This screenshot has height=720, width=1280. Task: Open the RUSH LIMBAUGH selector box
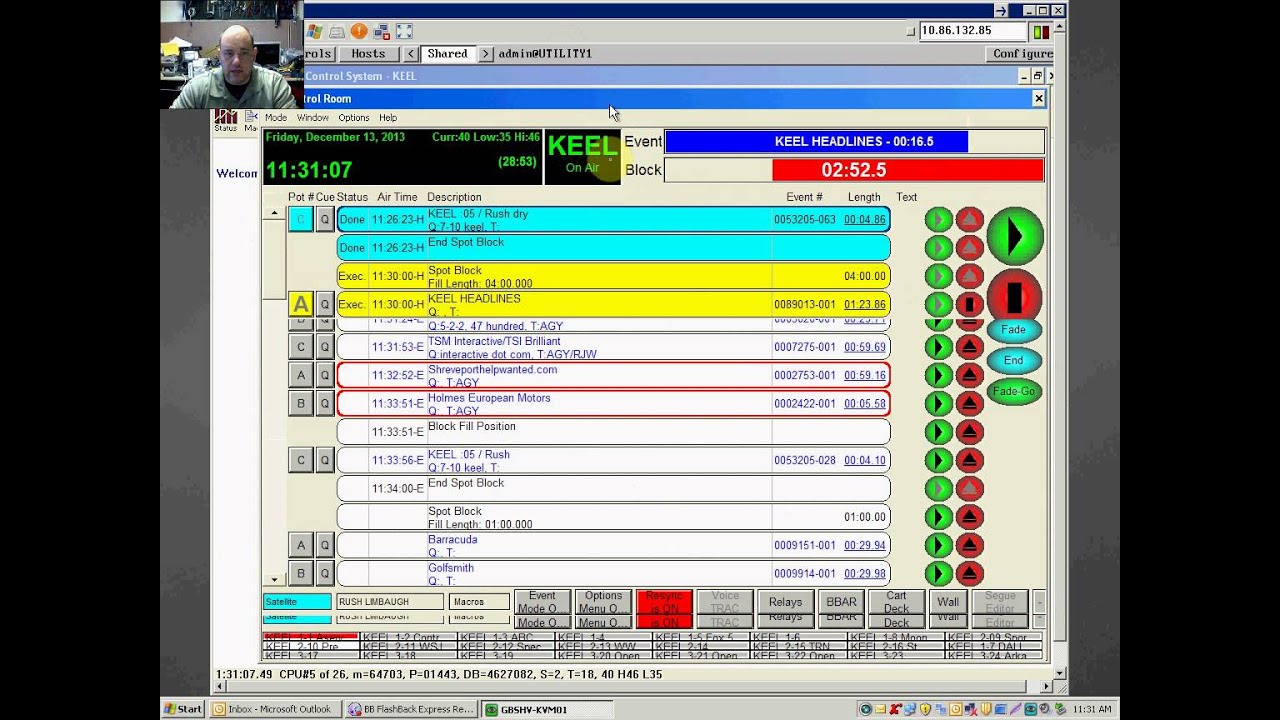pos(390,602)
